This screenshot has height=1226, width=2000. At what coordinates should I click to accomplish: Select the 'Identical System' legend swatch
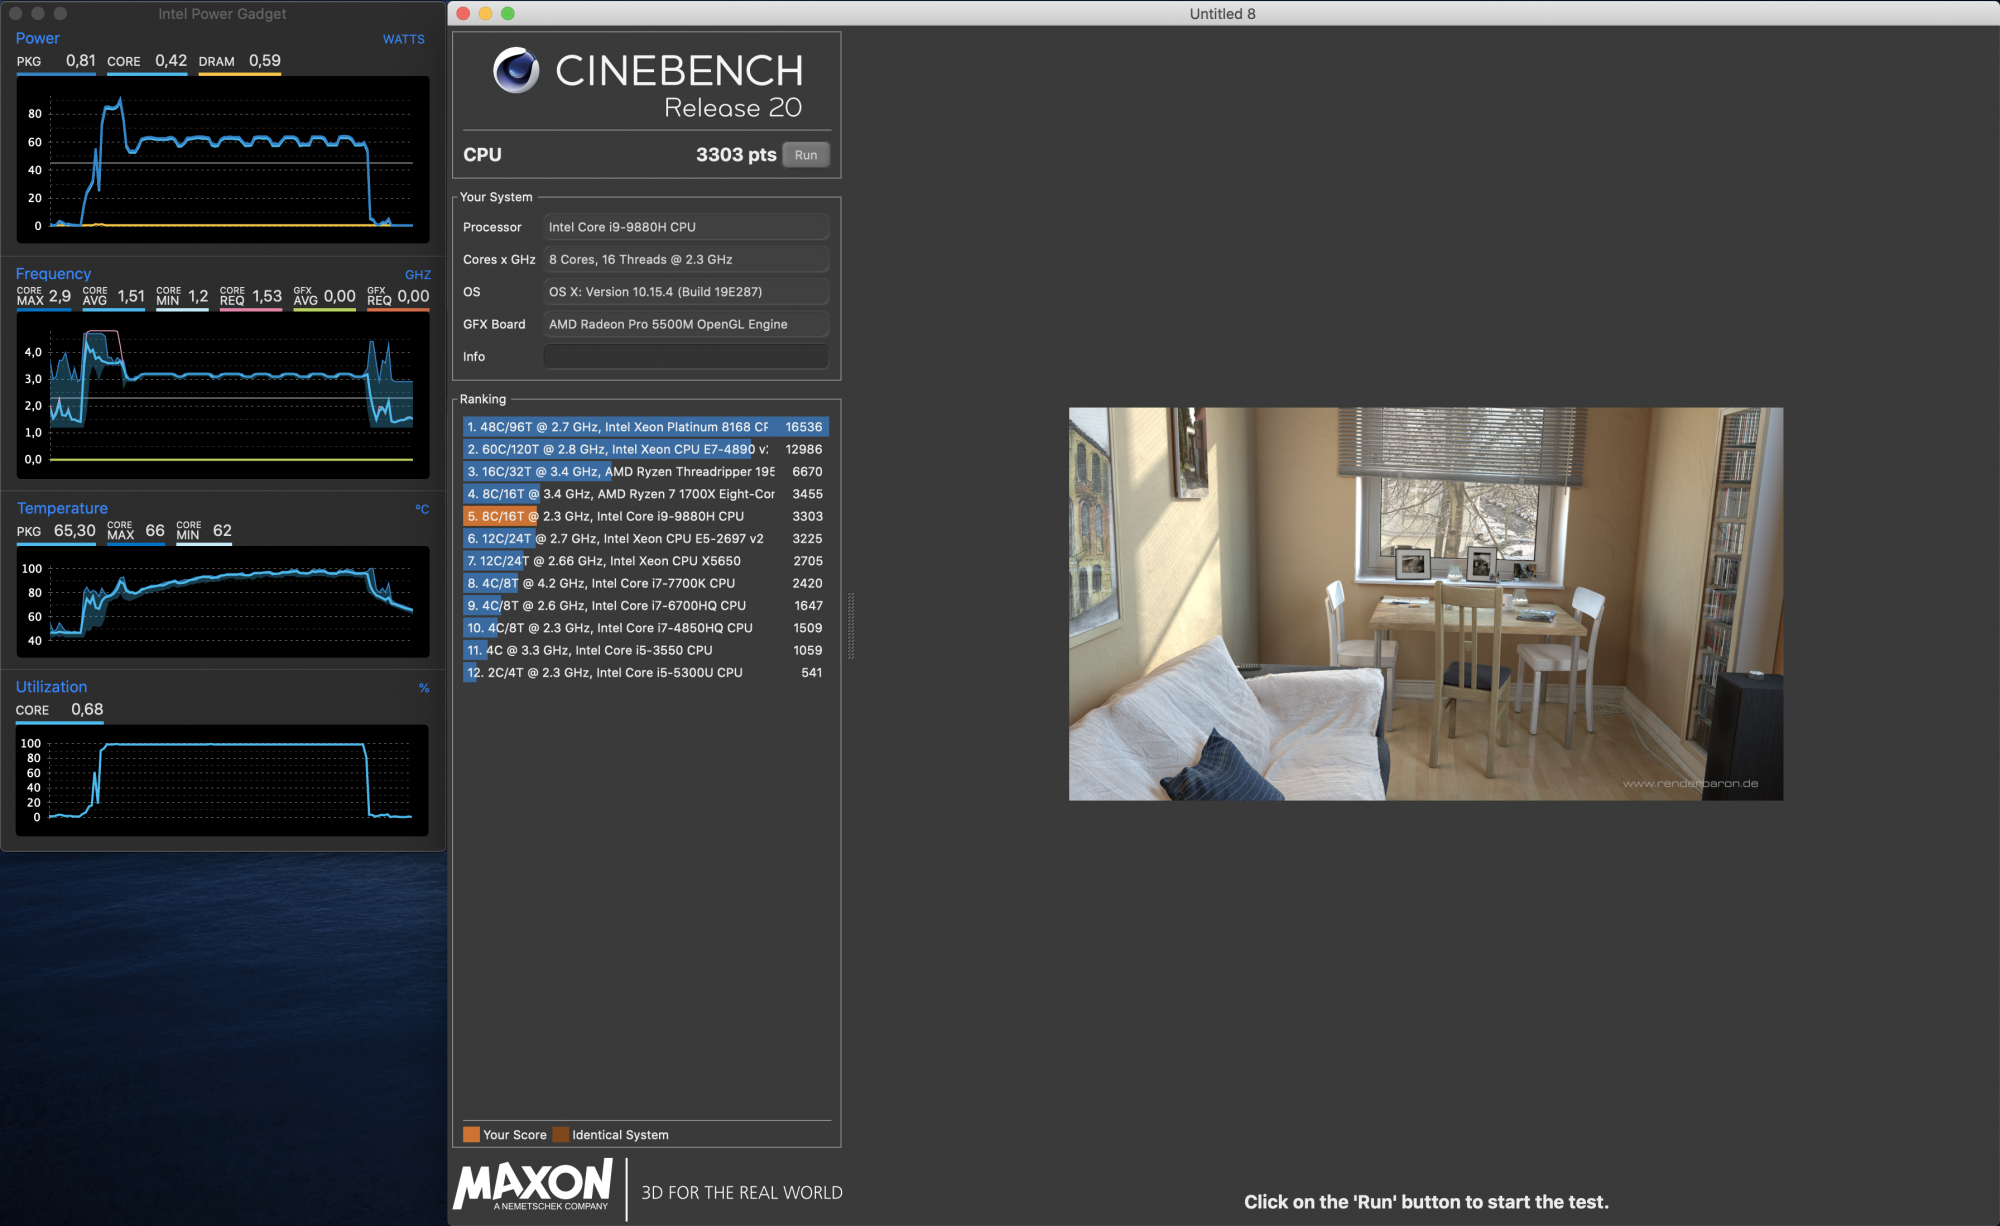[x=561, y=1134]
